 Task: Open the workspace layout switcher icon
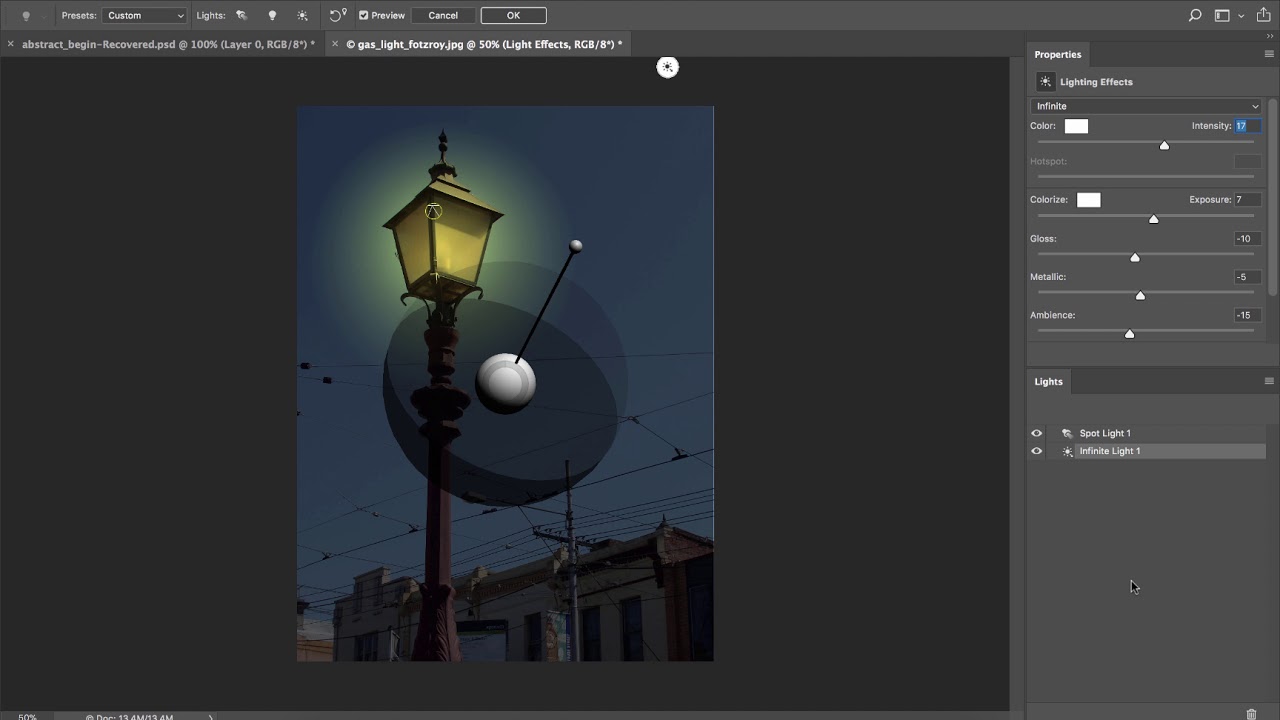point(1222,16)
